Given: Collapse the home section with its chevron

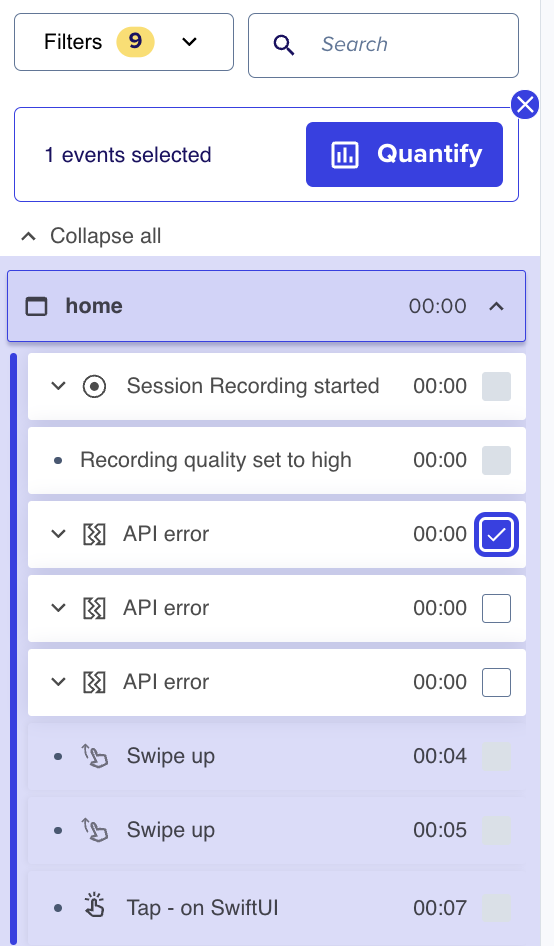Looking at the screenshot, I should (496, 306).
